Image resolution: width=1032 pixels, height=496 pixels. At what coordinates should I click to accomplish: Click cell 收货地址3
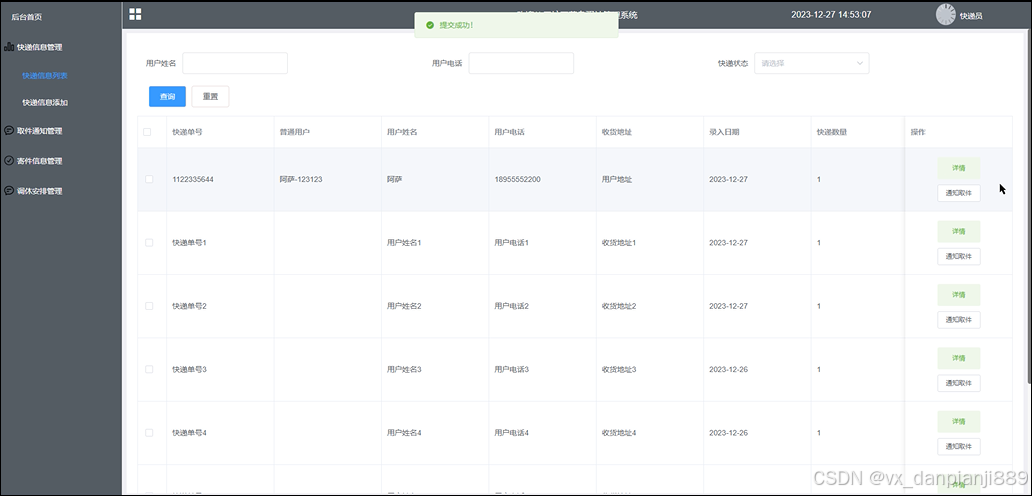[x=619, y=370]
